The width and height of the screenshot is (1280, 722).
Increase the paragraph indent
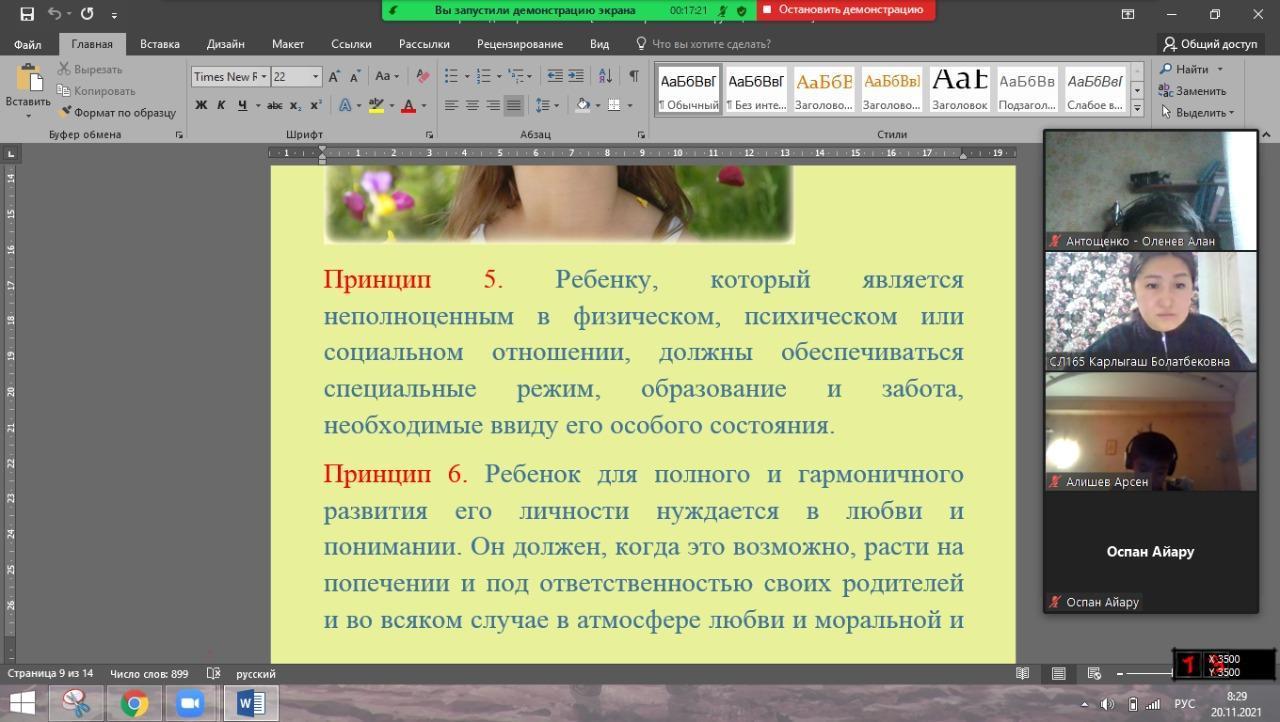coord(576,76)
